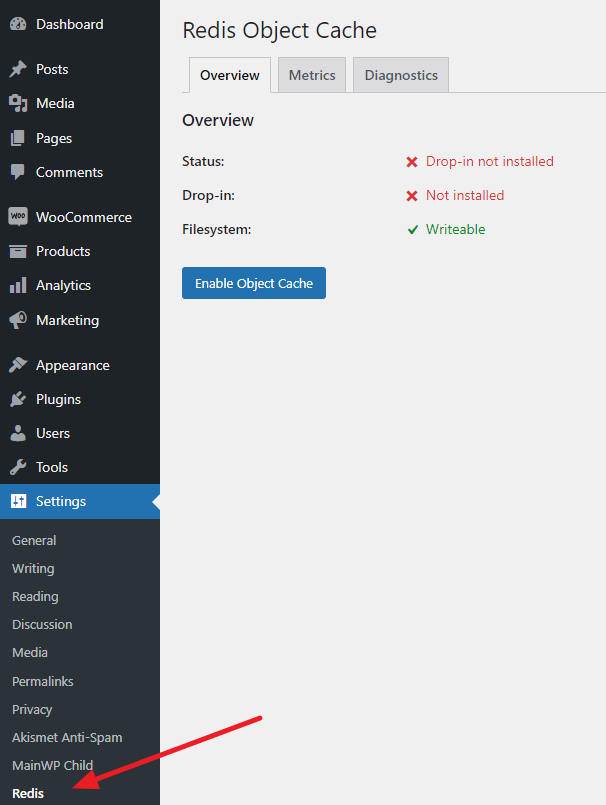Open Permalinks under Settings
The height and width of the screenshot is (805, 606).
click(x=42, y=681)
